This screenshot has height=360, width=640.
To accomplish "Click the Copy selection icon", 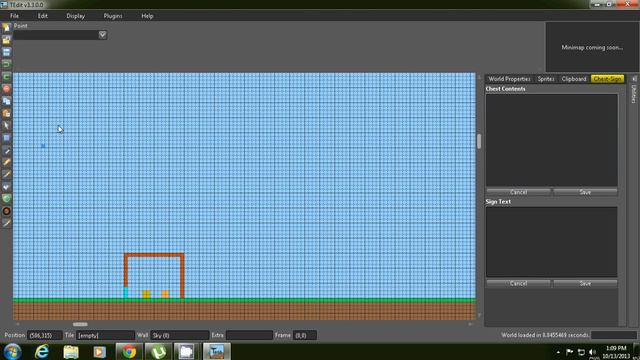I will click(x=6, y=101).
